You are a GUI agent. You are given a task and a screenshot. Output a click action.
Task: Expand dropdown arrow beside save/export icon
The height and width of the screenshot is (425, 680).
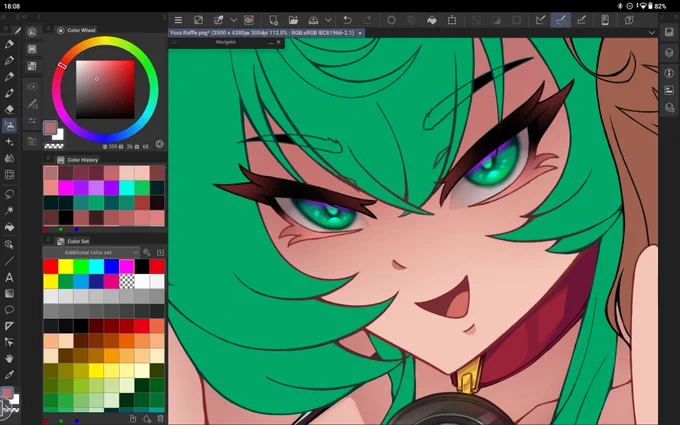(328, 20)
